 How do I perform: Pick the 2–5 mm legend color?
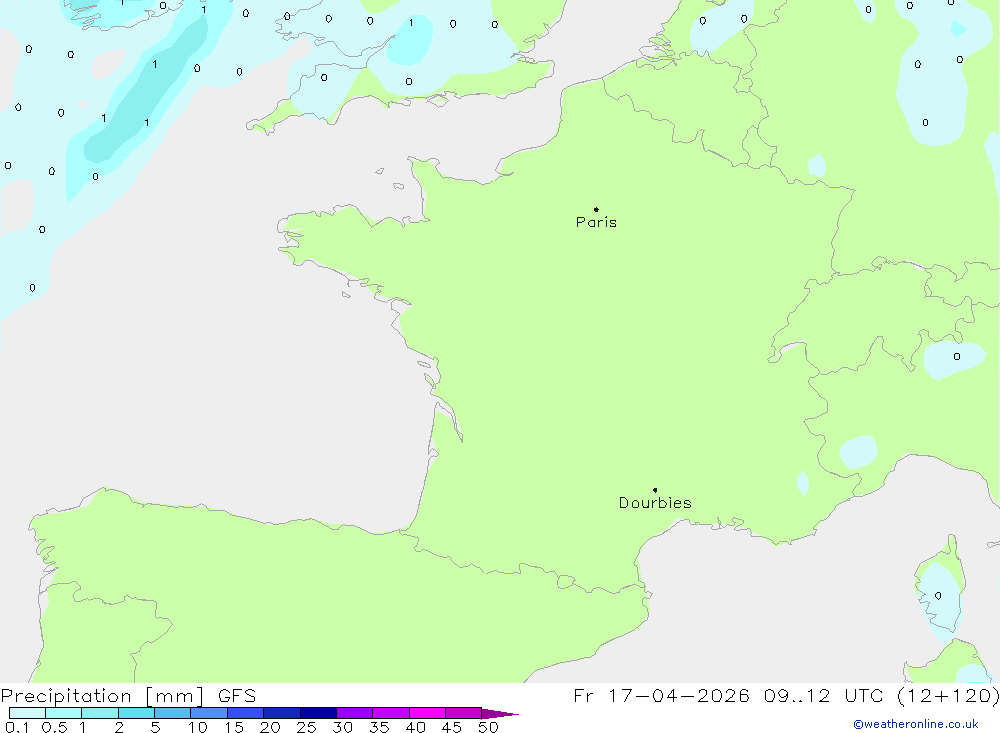[136, 713]
